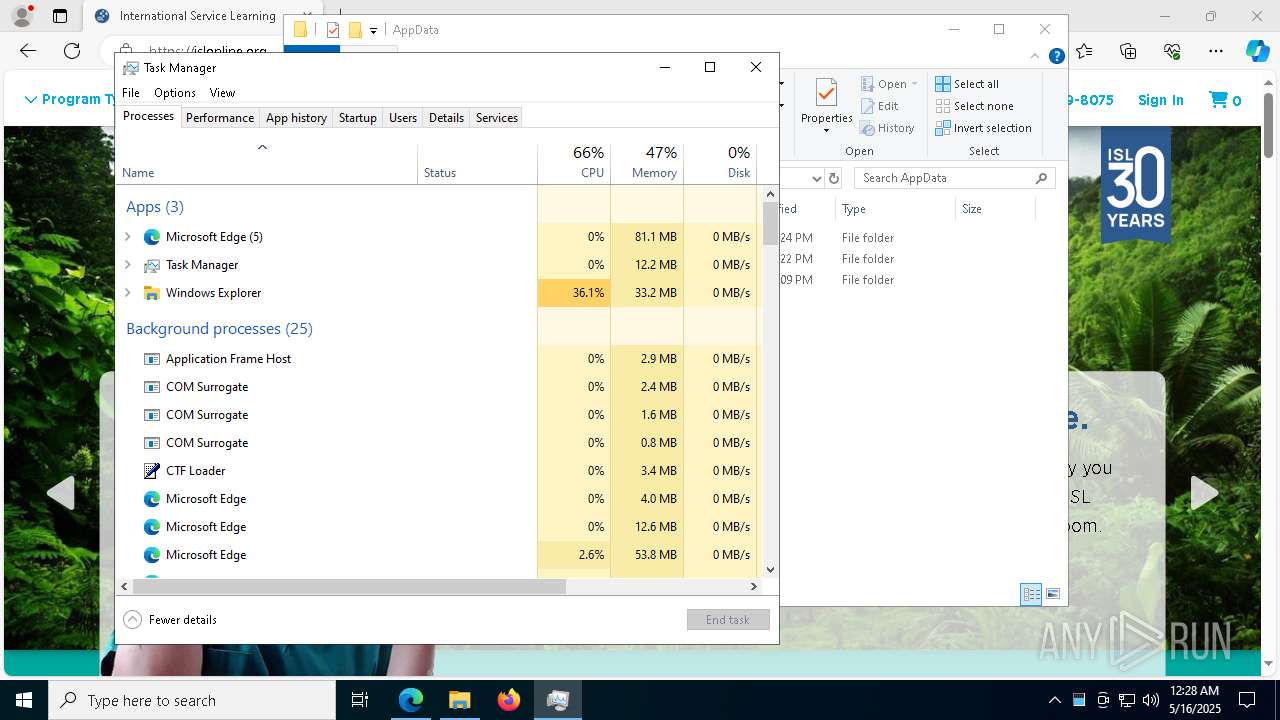Click the Task View taskbar icon
1280x720 pixels.
pos(360,700)
